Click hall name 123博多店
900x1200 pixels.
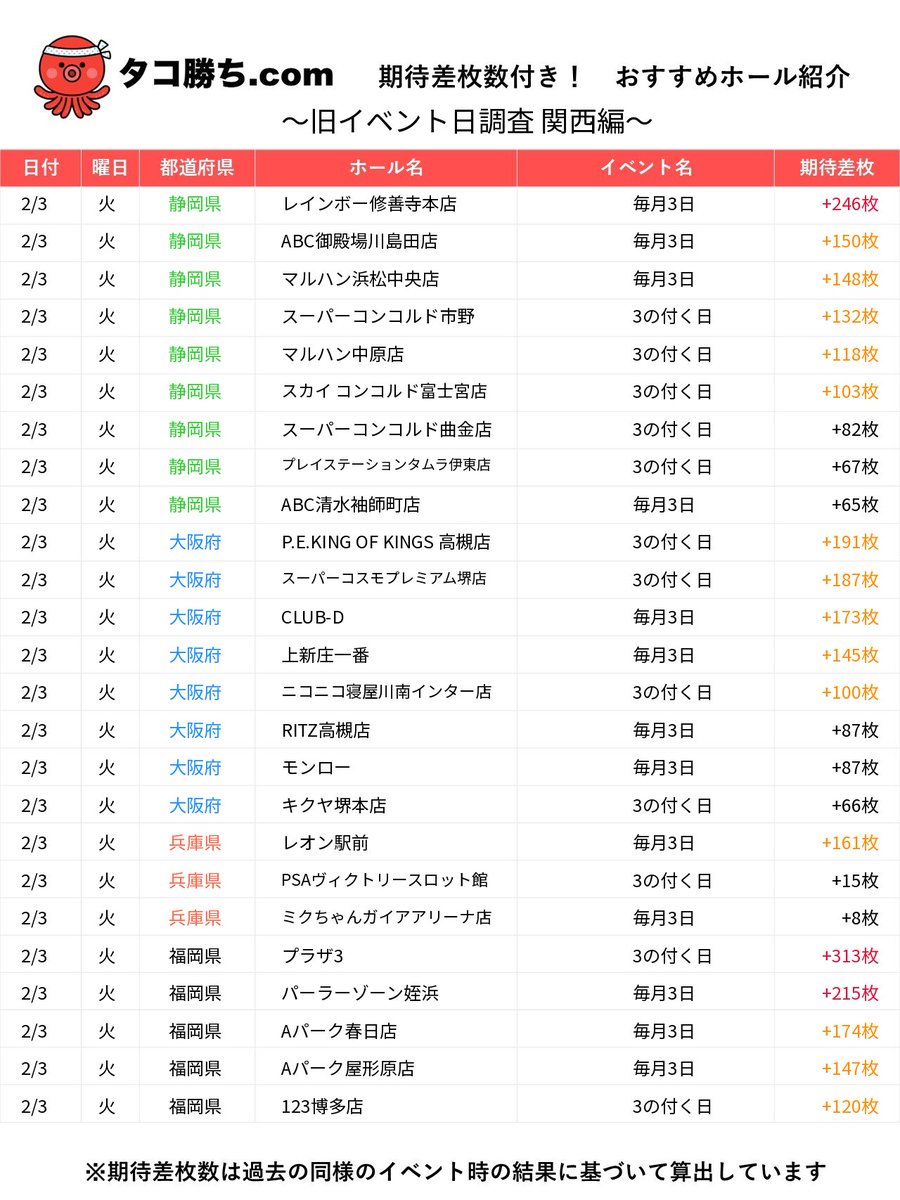coord(322,1106)
